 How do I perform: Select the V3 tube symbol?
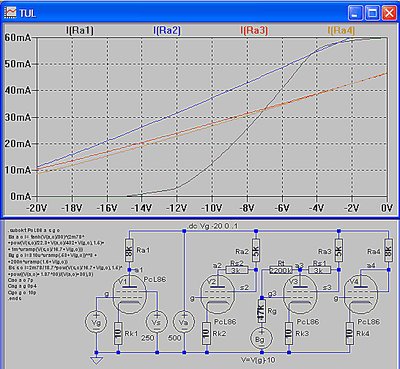300,295
